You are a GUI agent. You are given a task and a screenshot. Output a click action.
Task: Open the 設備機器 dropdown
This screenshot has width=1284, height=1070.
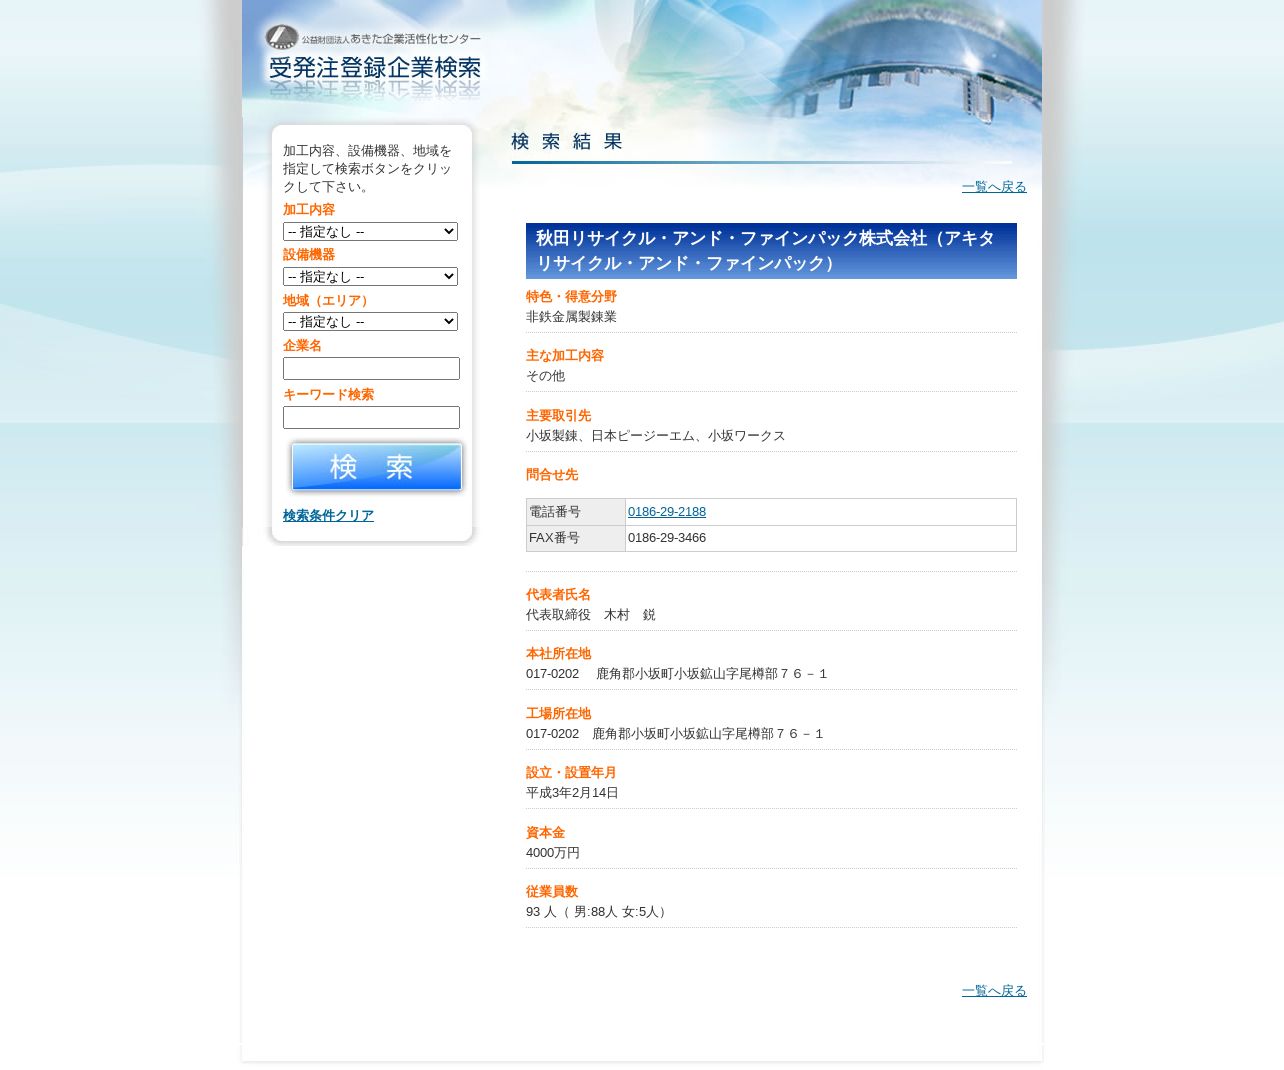[370, 276]
